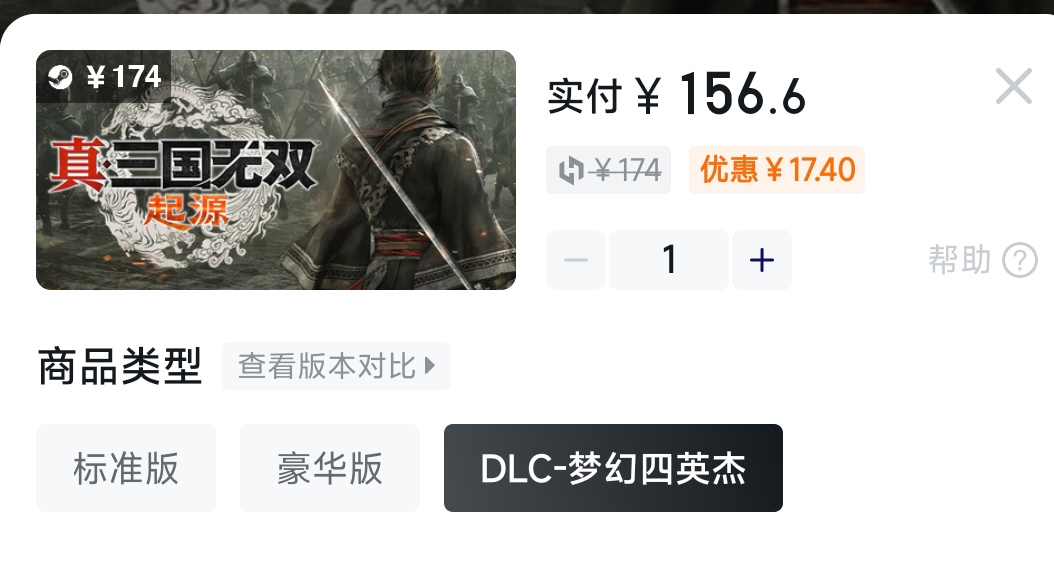Click the Steam logo on the cover badge

tap(60, 77)
